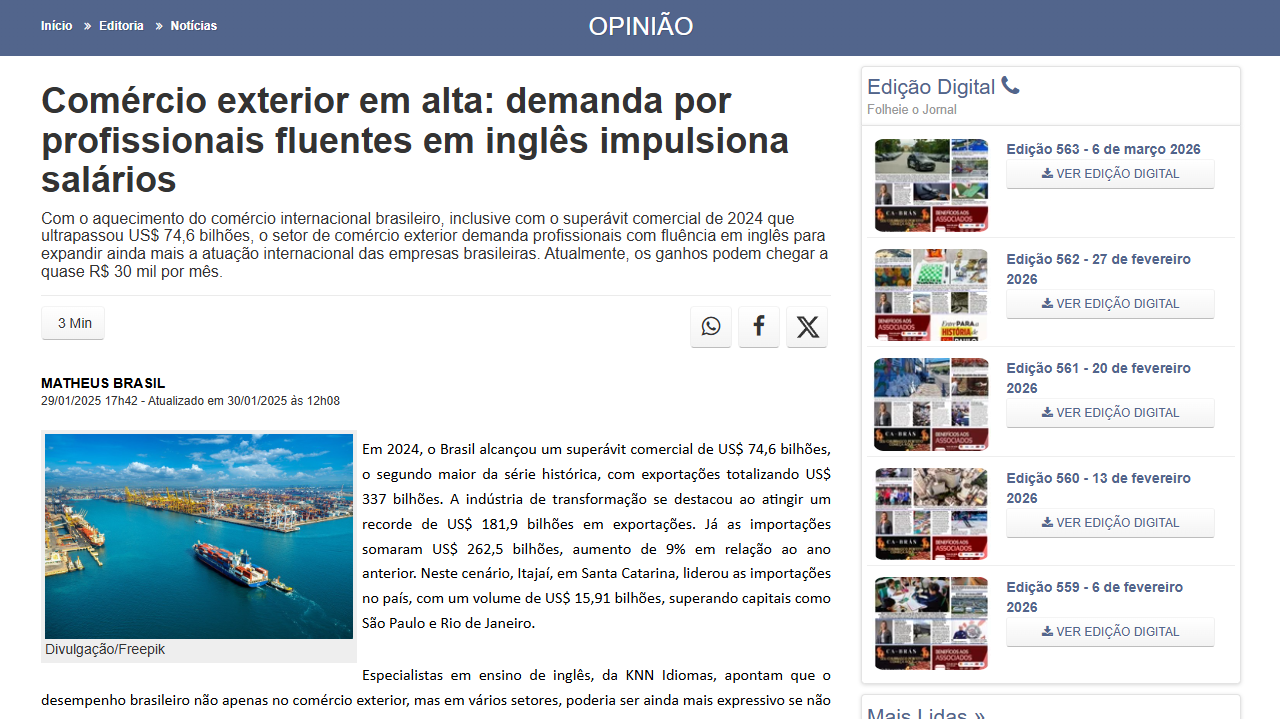Share article on Facebook
This screenshot has height=719, width=1280.
[x=759, y=327]
